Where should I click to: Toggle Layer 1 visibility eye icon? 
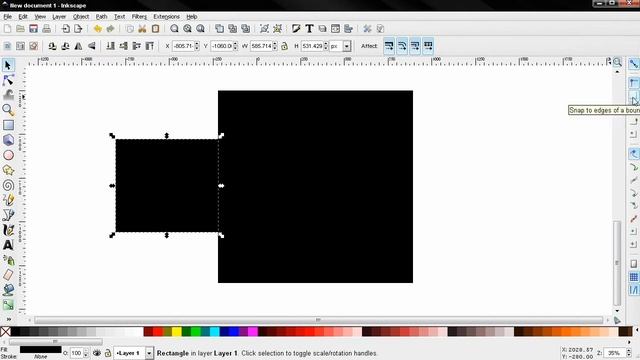click(97, 353)
